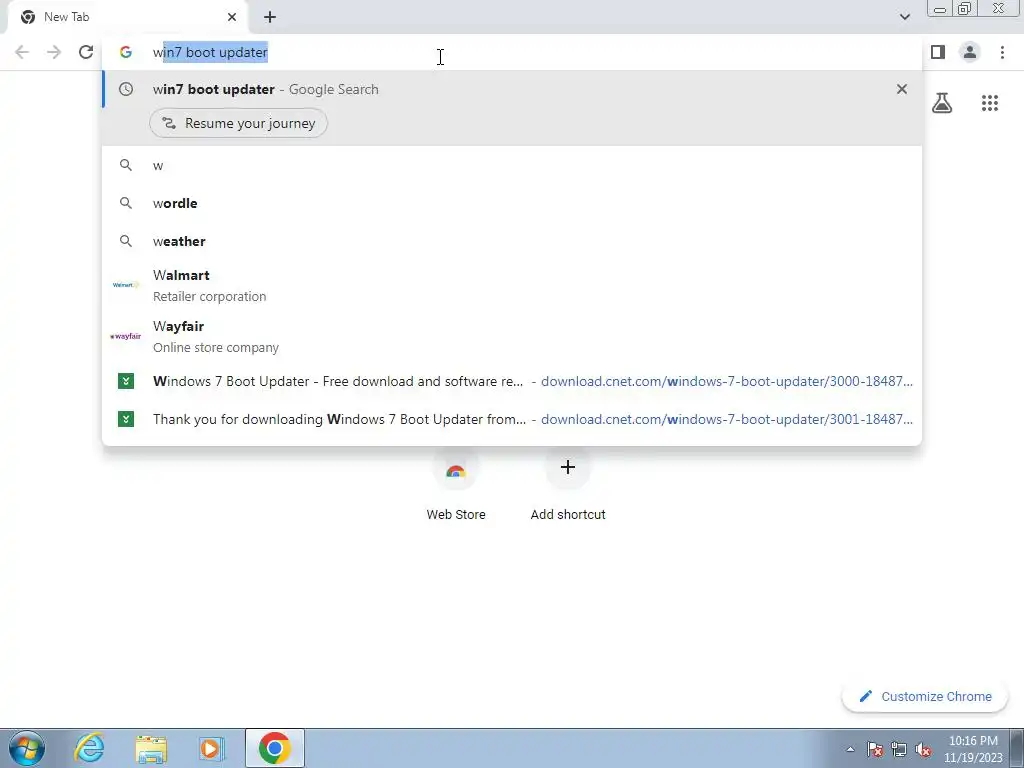Select the weather search suggestion
This screenshot has height=768, width=1024.
512,241
